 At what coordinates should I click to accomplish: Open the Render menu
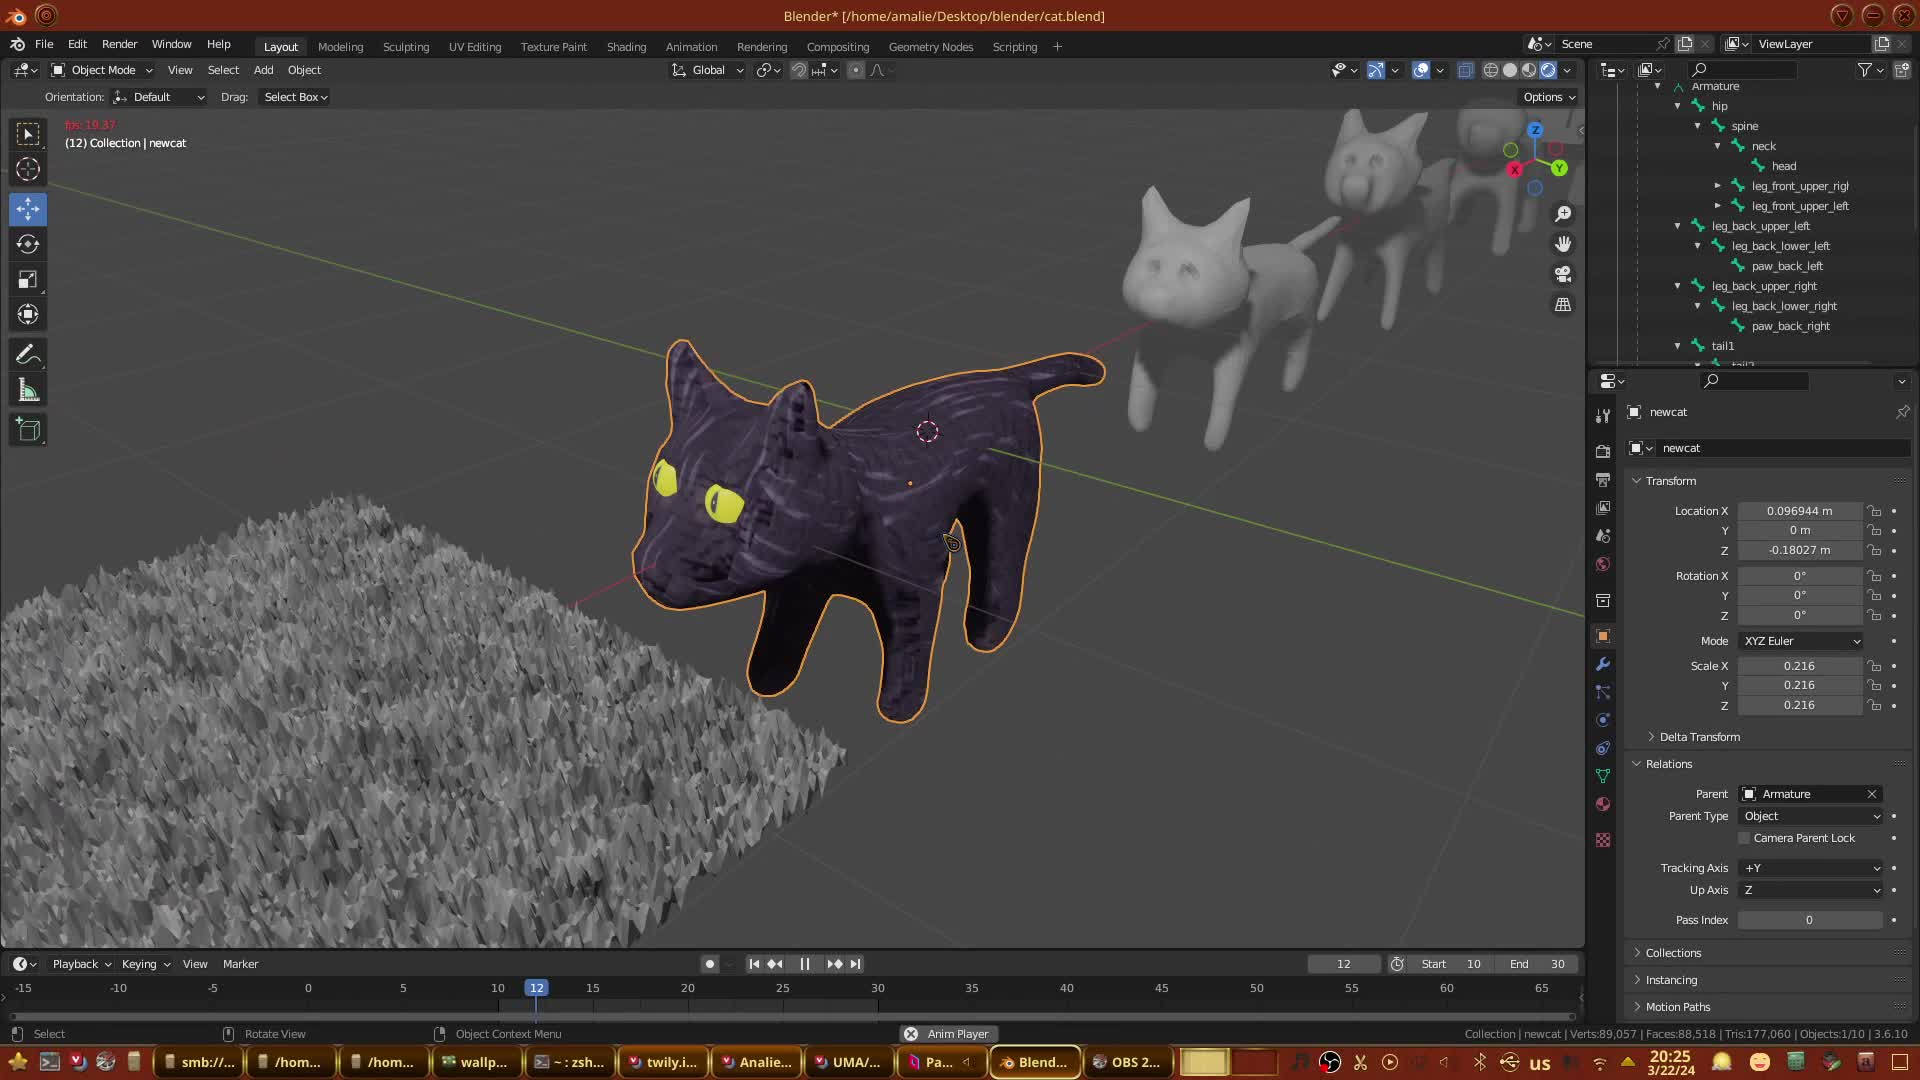click(x=119, y=44)
